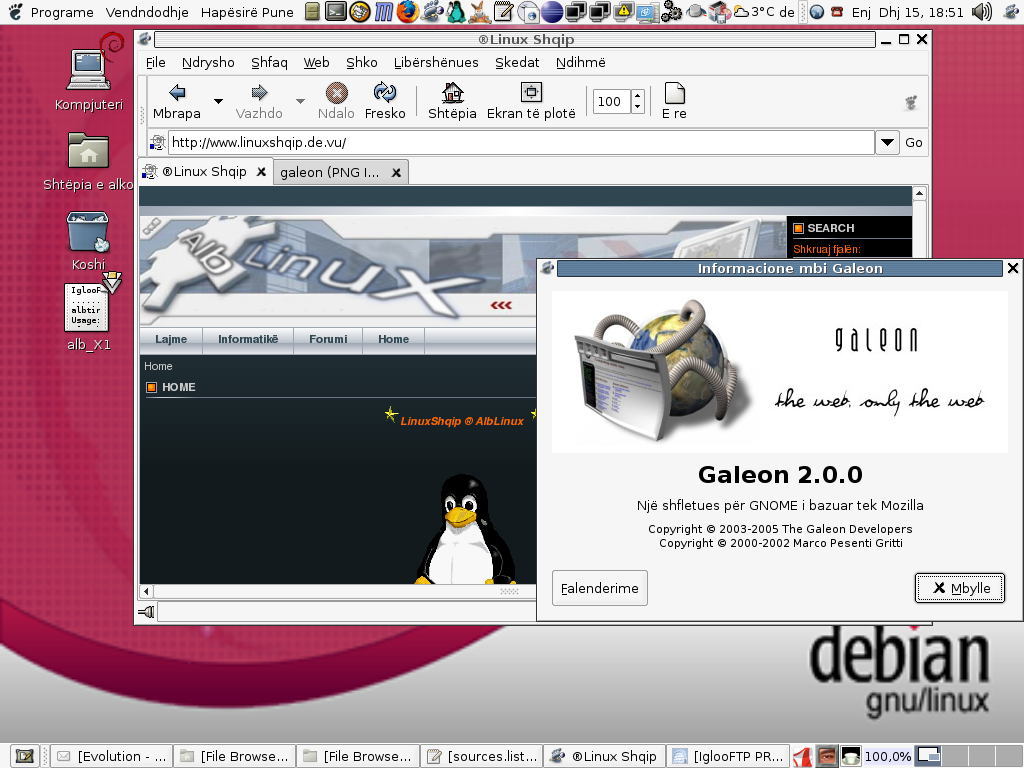Click the Vazhdo forward arrow icon

tap(259, 92)
